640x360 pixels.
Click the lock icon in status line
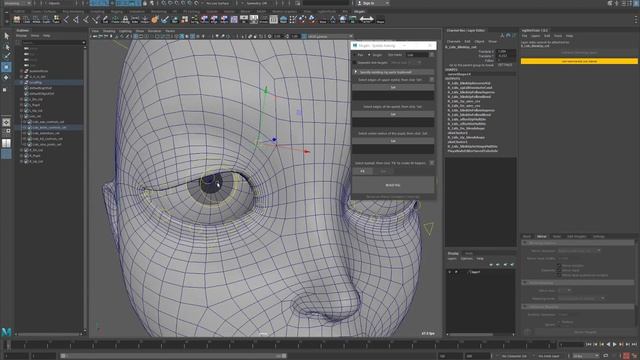(x=144, y=3)
